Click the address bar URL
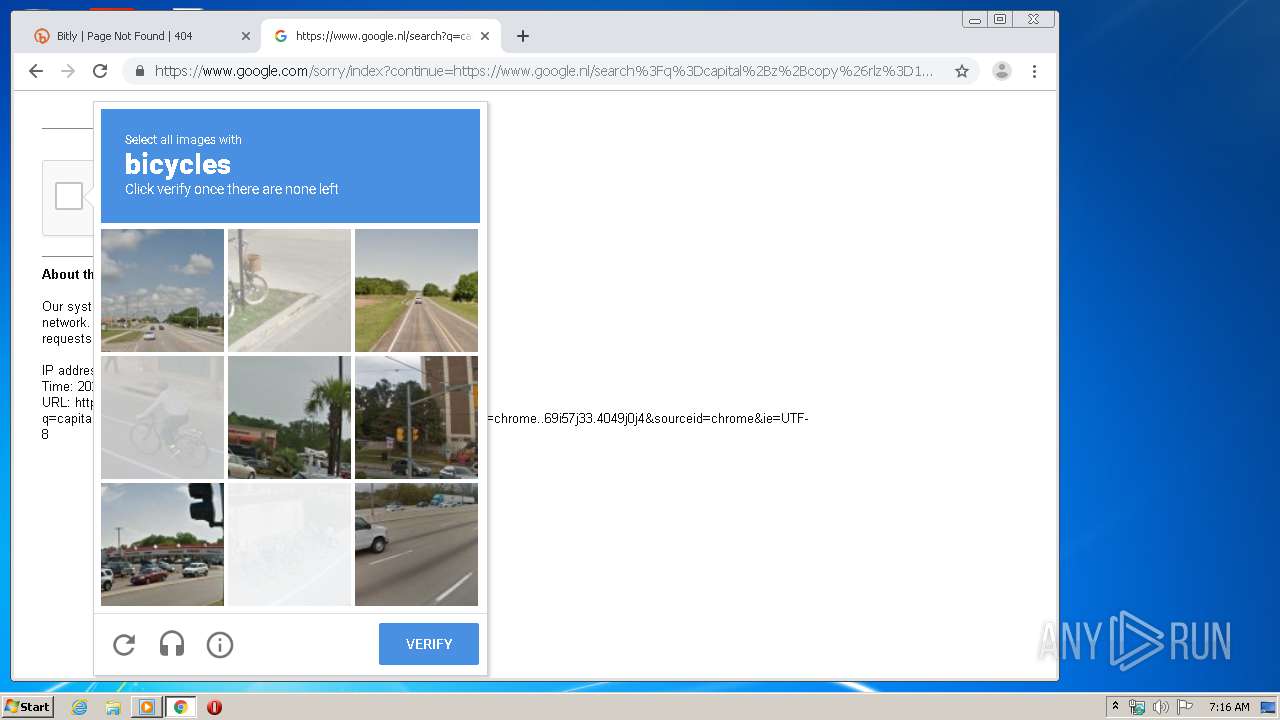The image size is (1280, 720). 544,71
